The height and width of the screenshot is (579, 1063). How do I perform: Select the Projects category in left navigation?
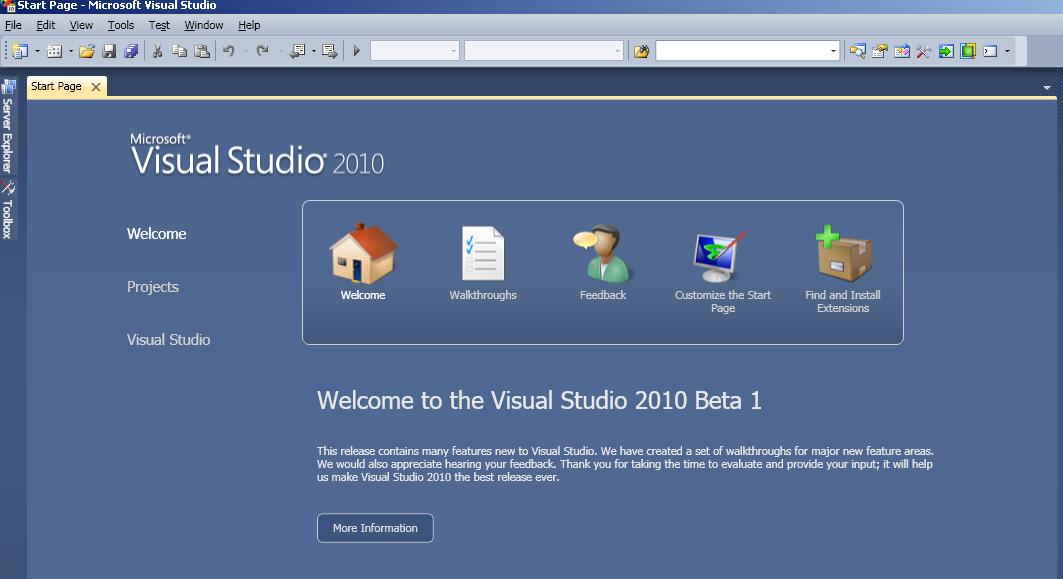[x=153, y=287]
